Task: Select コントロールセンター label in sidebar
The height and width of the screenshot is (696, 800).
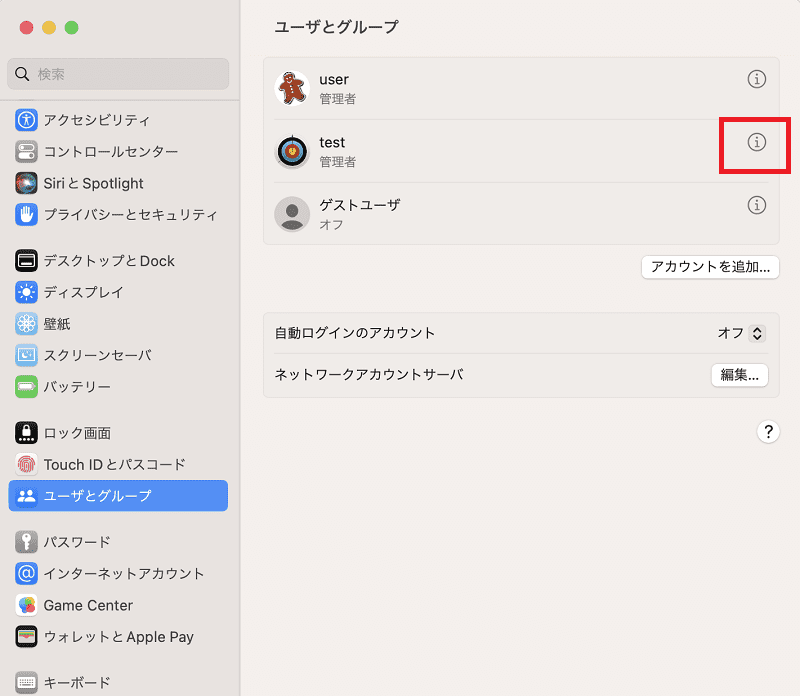Action: click(111, 152)
